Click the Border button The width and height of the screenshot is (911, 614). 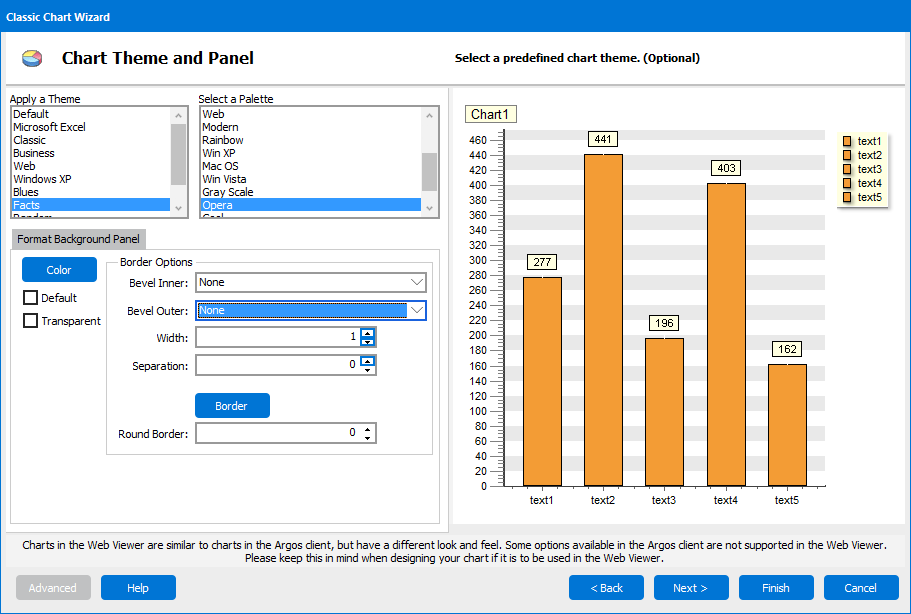coord(232,405)
